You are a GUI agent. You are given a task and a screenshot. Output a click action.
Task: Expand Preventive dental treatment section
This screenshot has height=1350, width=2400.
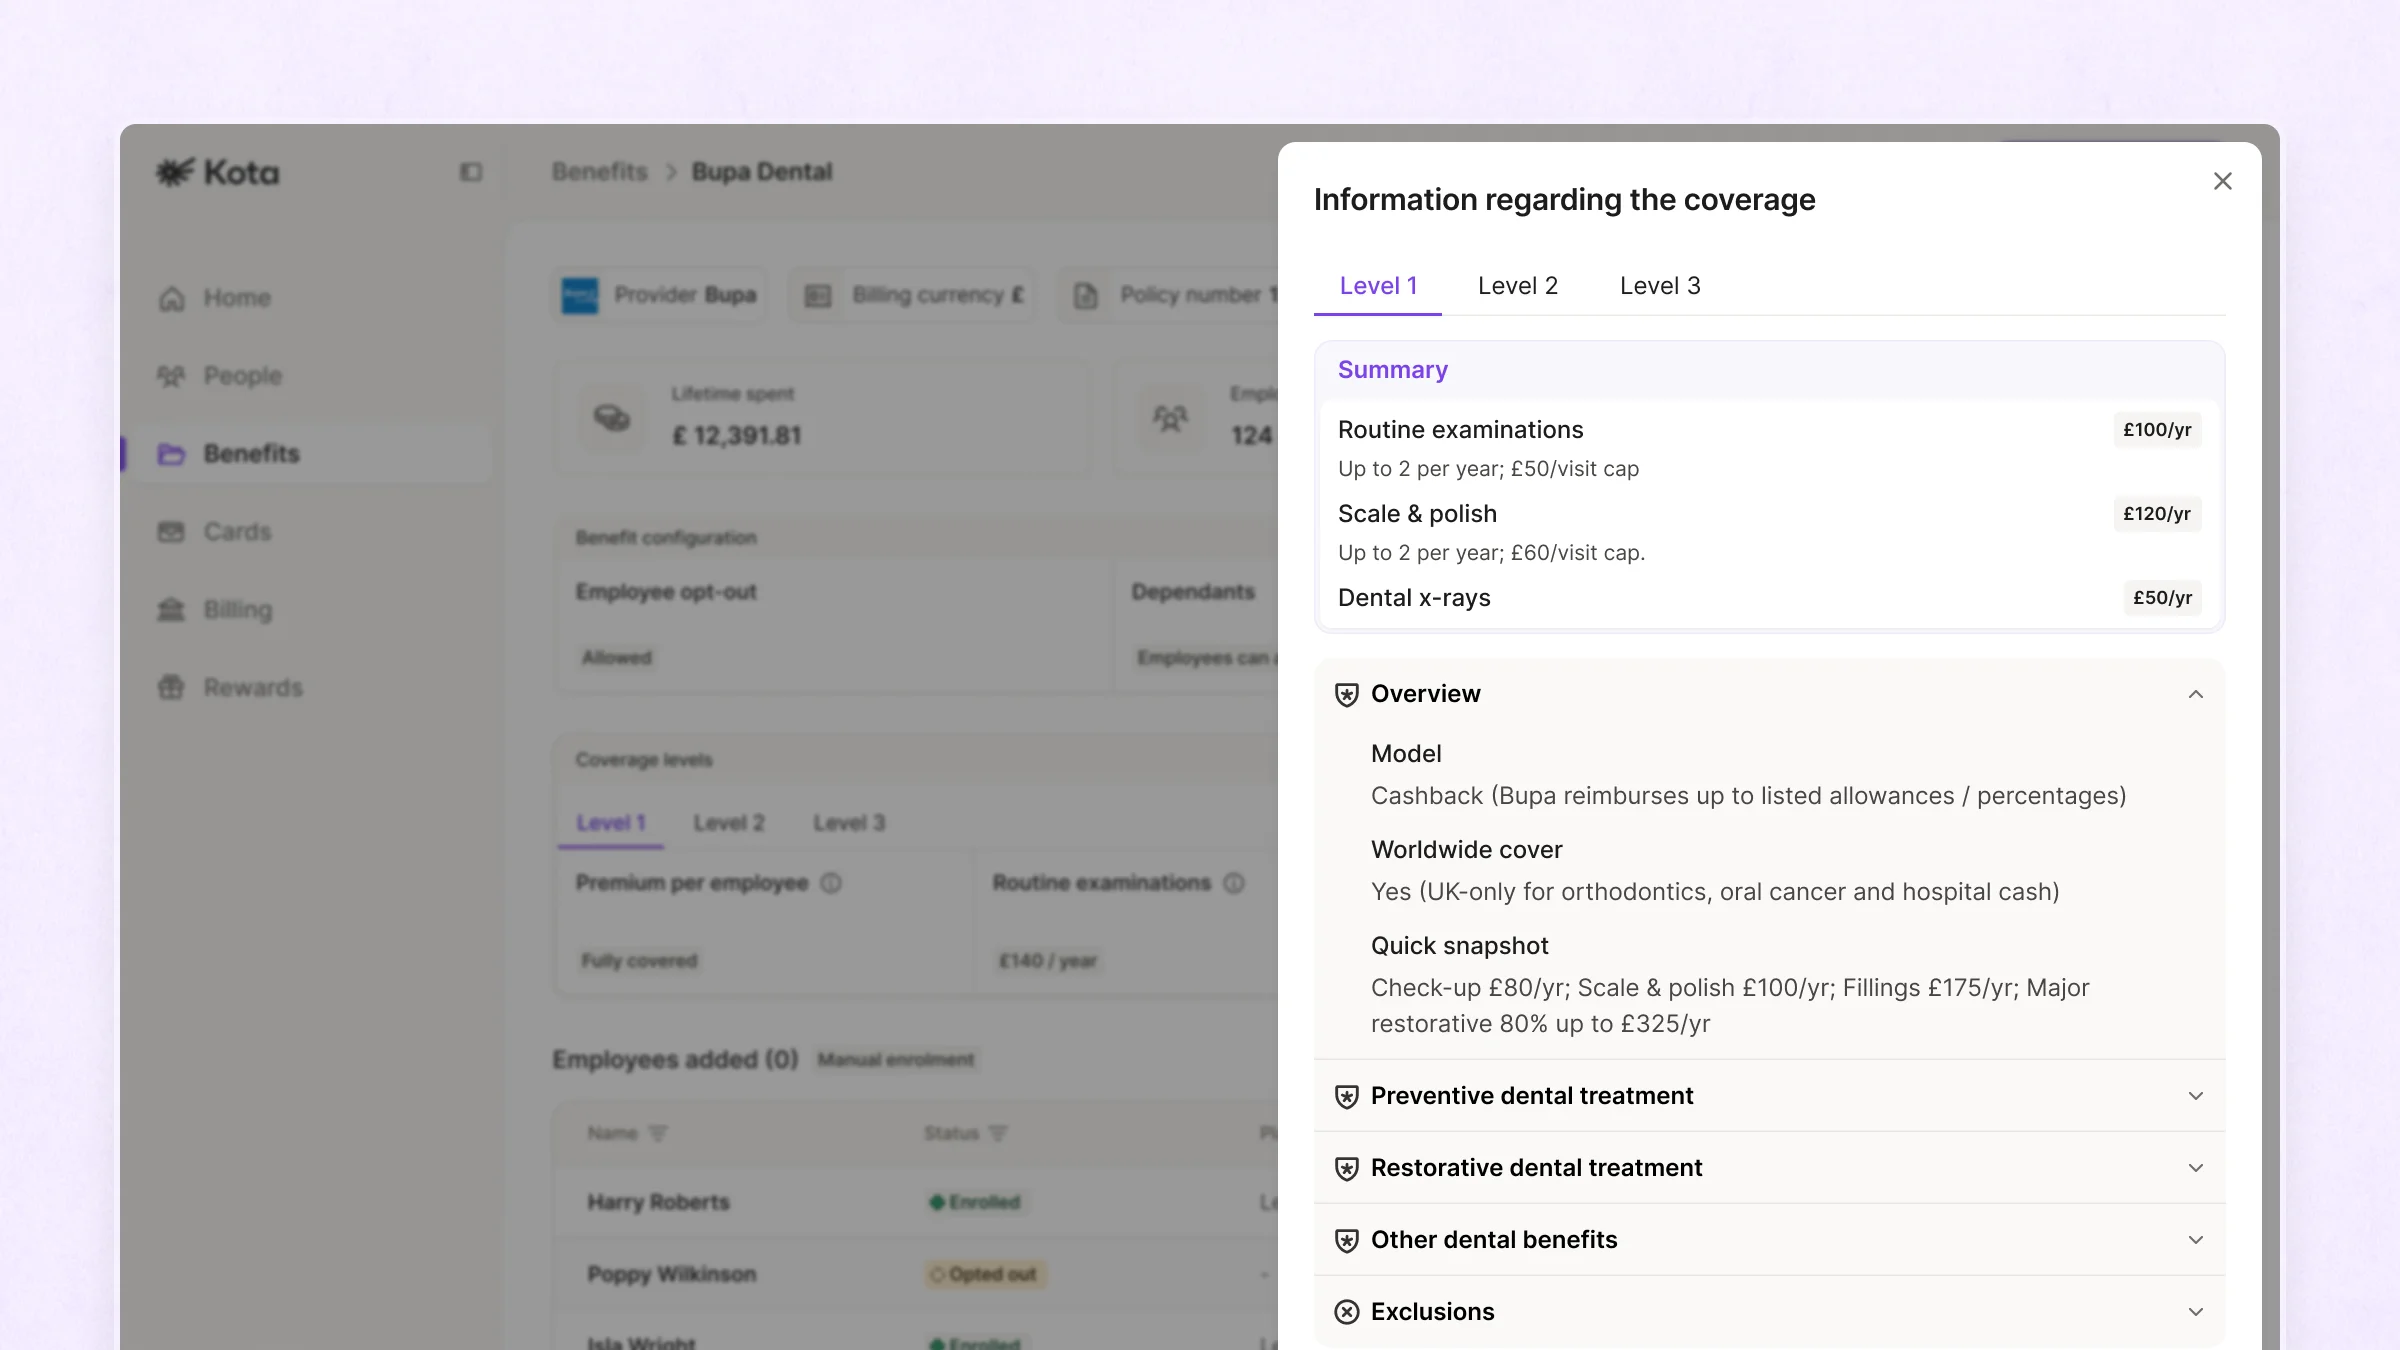[x=2195, y=1096]
